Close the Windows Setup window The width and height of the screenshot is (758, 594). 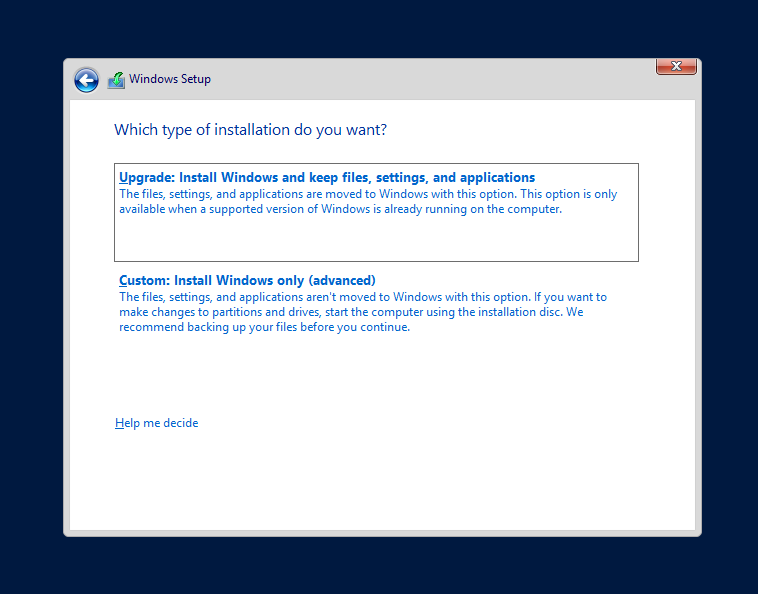click(676, 66)
